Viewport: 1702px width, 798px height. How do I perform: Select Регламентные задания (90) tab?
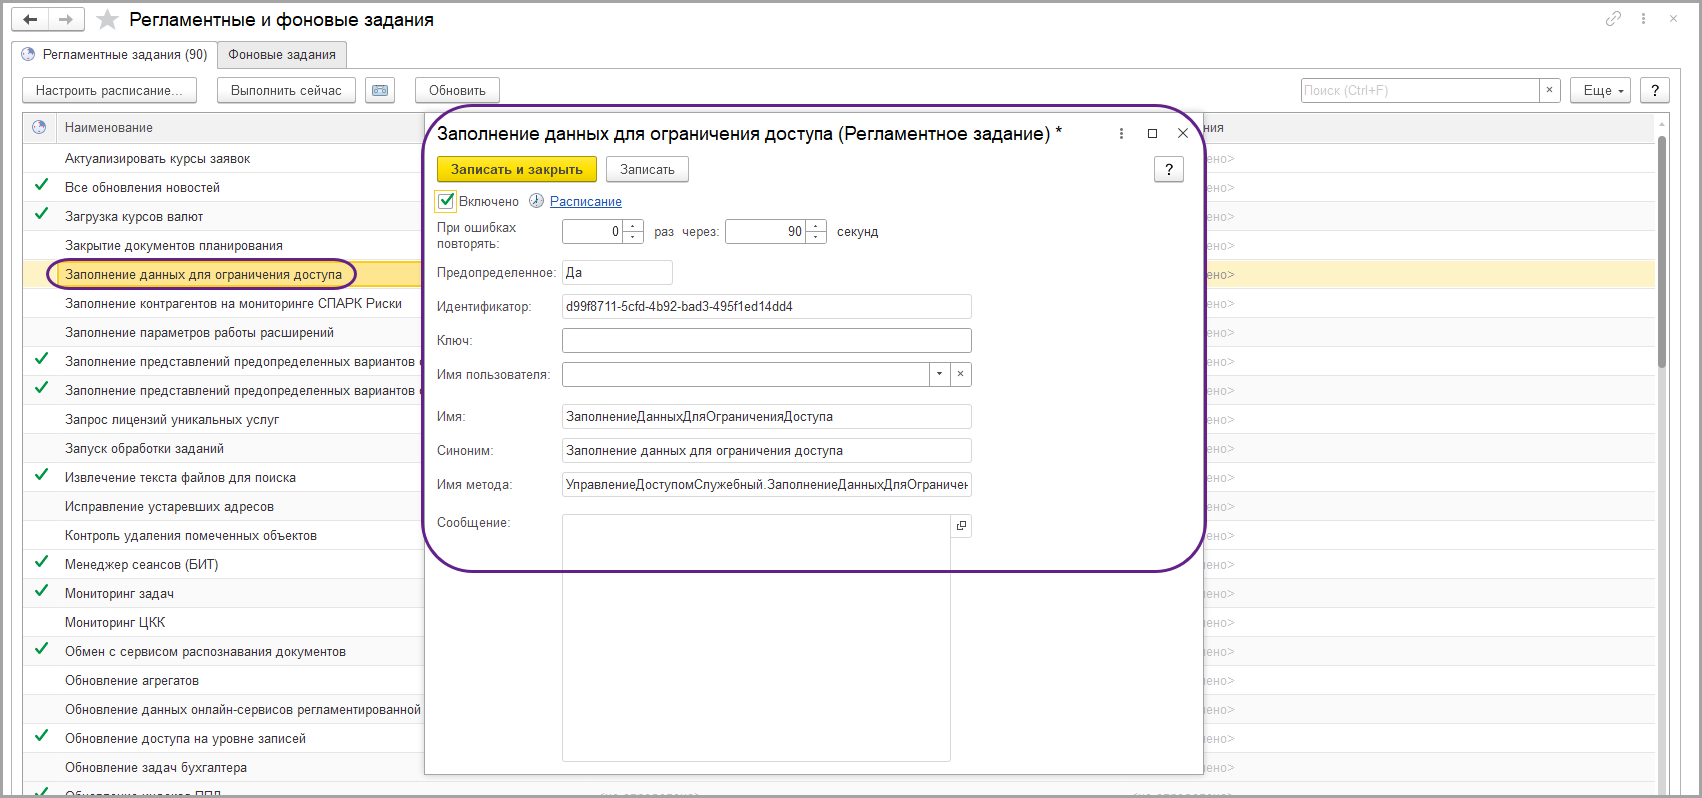(115, 55)
